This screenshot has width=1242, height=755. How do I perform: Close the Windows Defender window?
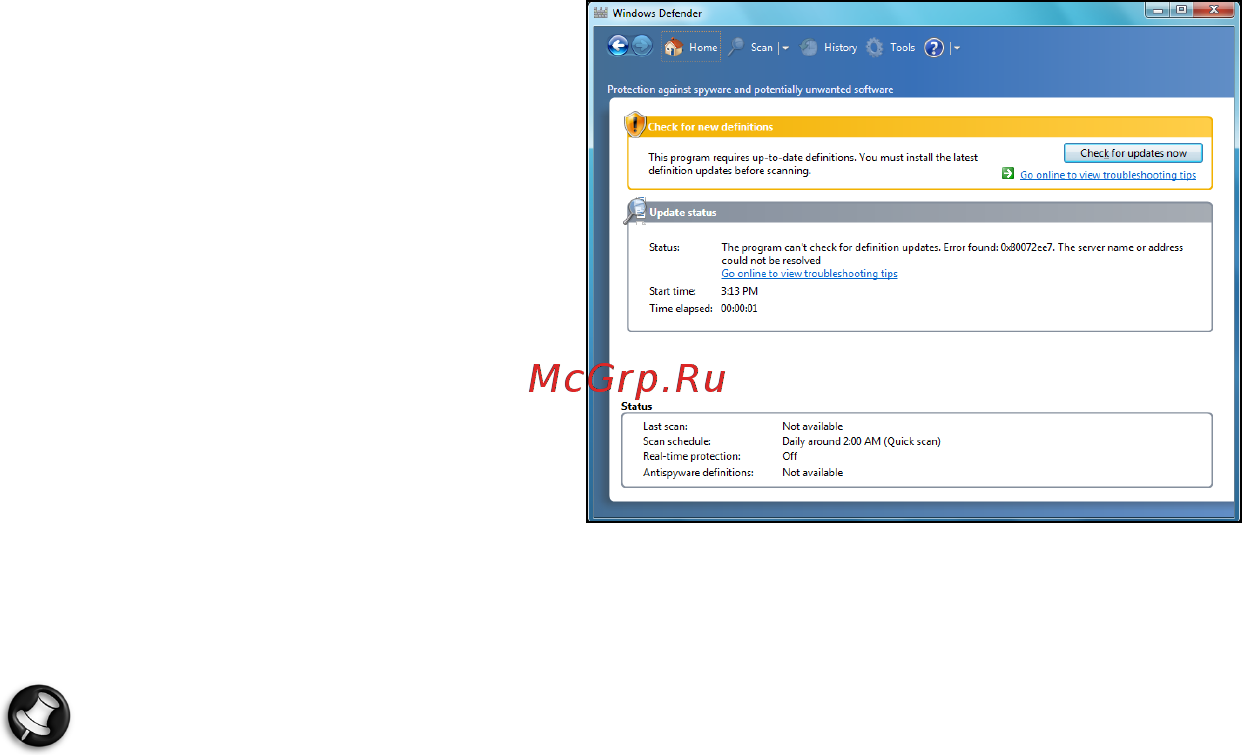click(x=1216, y=10)
